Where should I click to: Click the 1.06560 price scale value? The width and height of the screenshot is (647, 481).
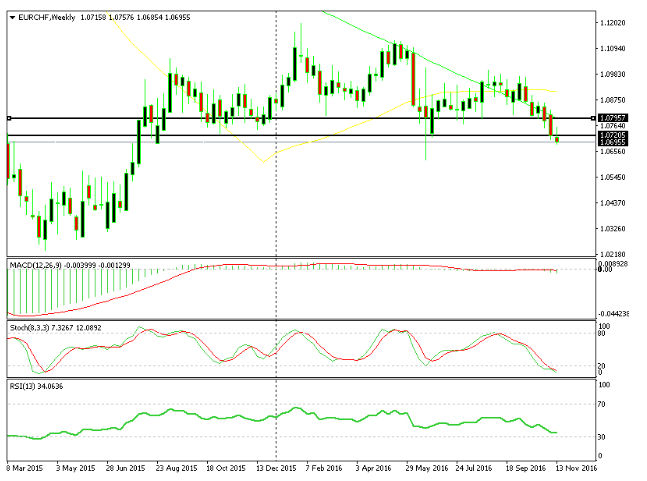pyautogui.click(x=612, y=151)
